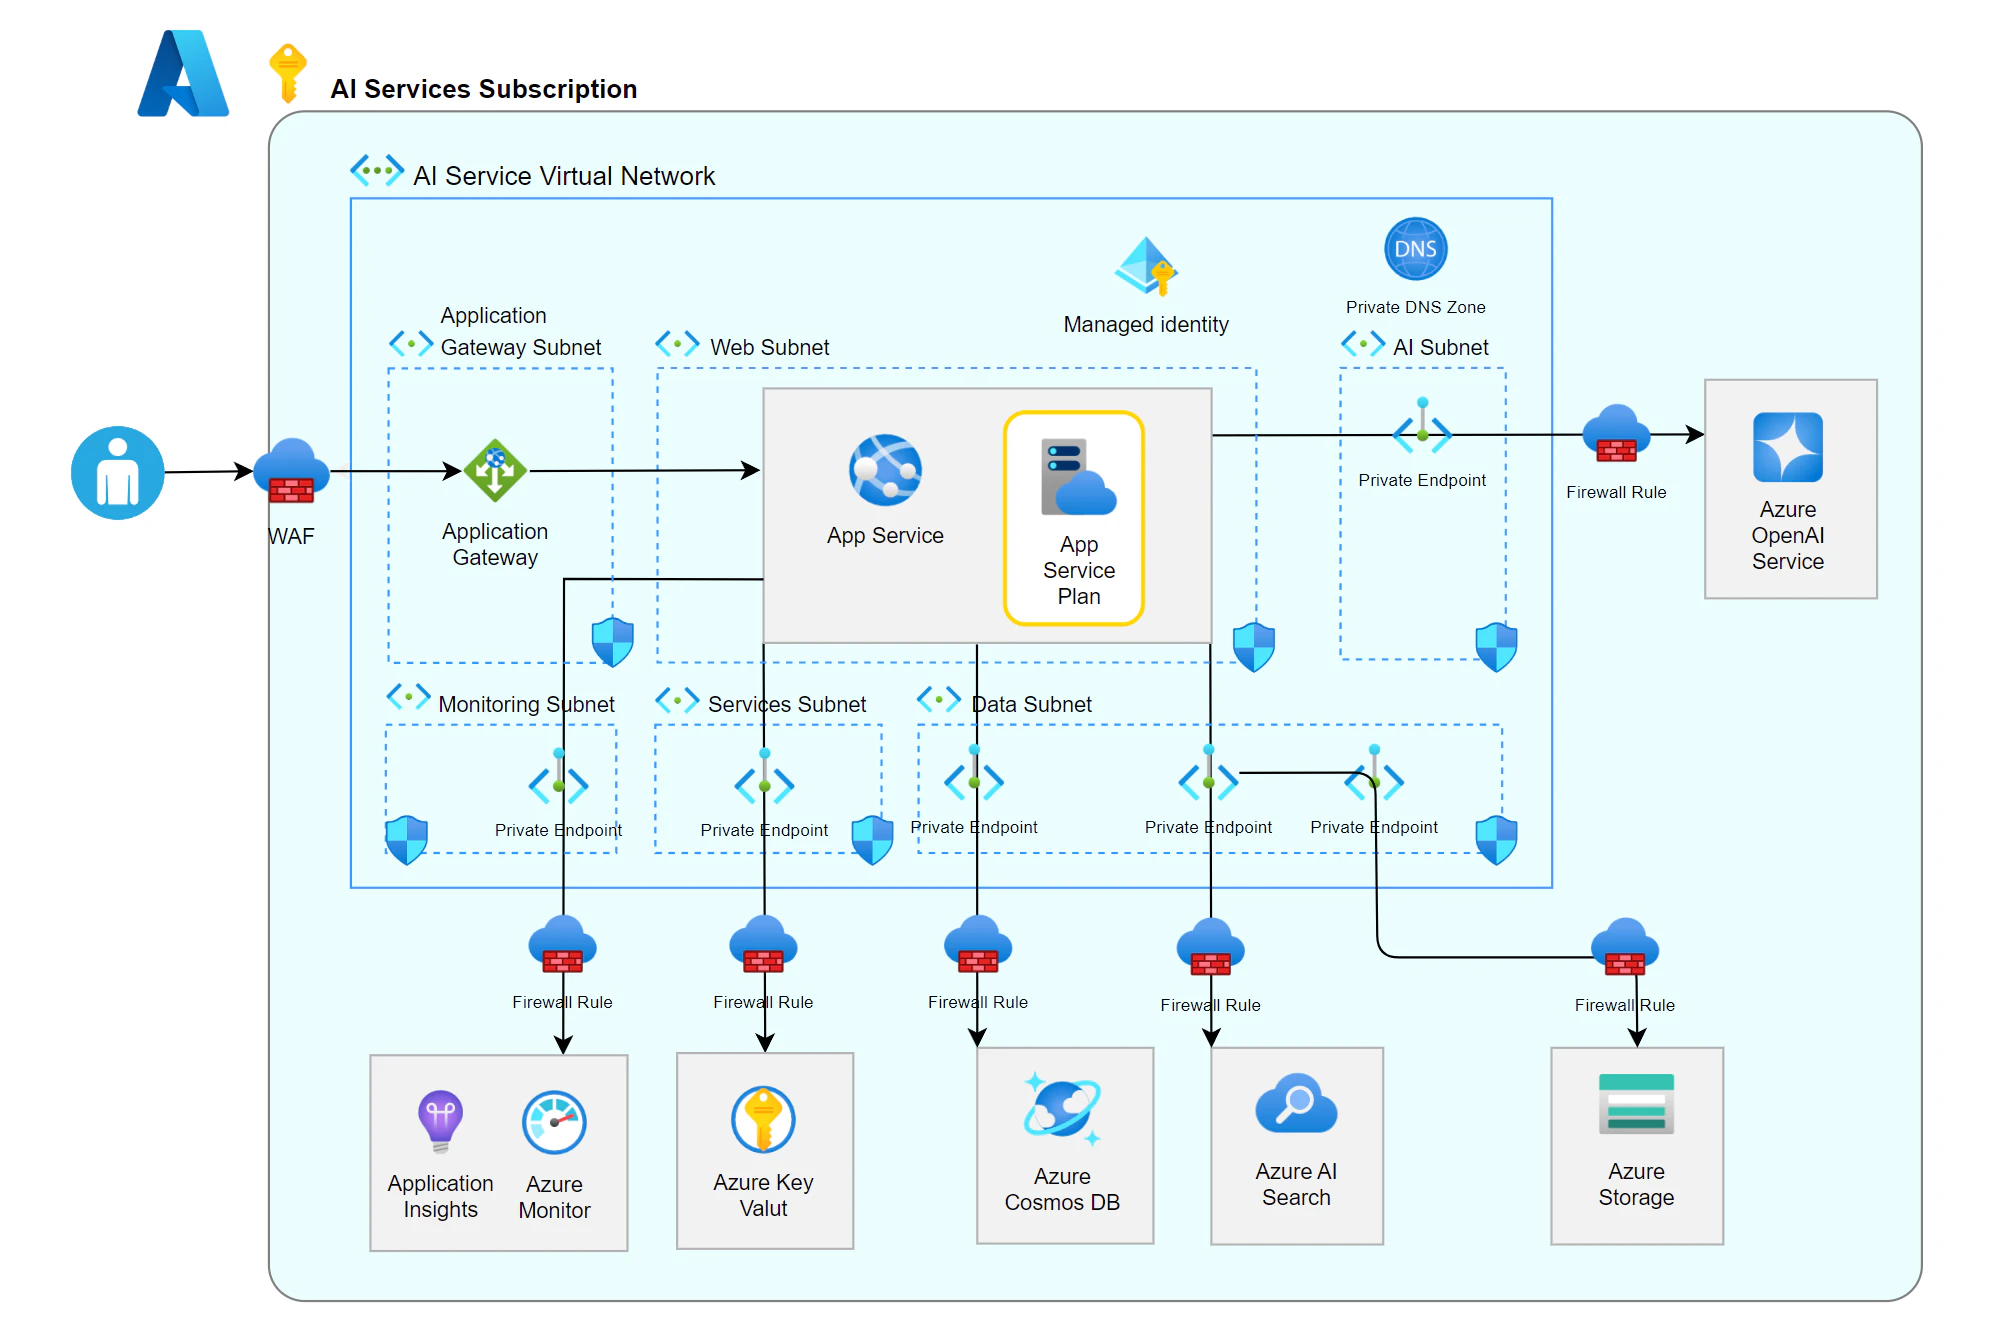
Task: Click the 'Services Subnet' label
Action: click(x=787, y=704)
